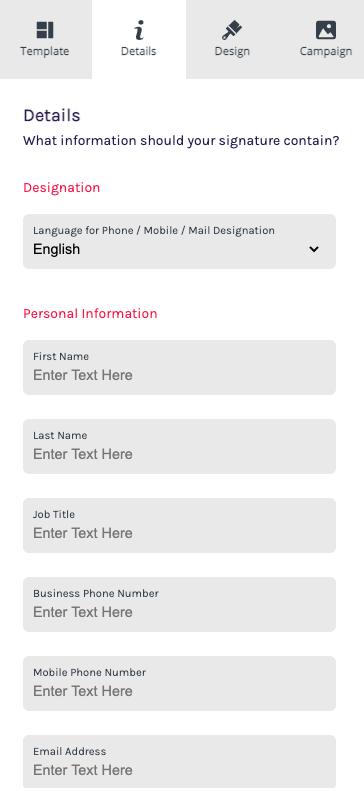
Task: Click the Template layout grid icon
Action: tap(45, 30)
